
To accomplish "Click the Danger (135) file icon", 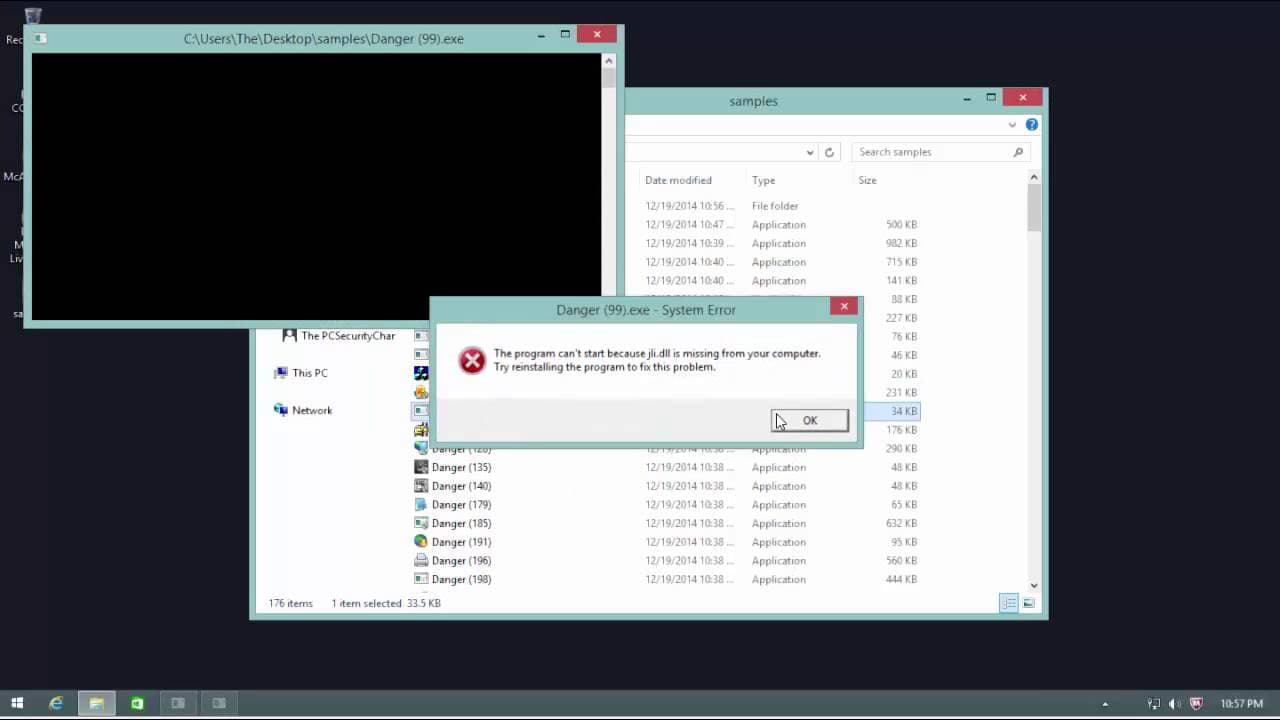I will pyautogui.click(x=421, y=467).
